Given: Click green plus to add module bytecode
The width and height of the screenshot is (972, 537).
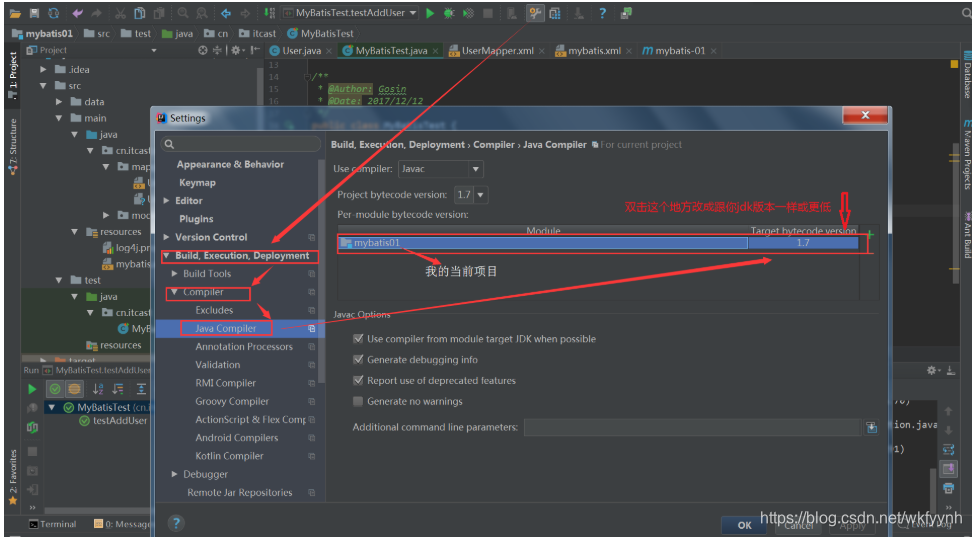Looking at the screenshot, I should pyautogui.click(x=870, y=234).
